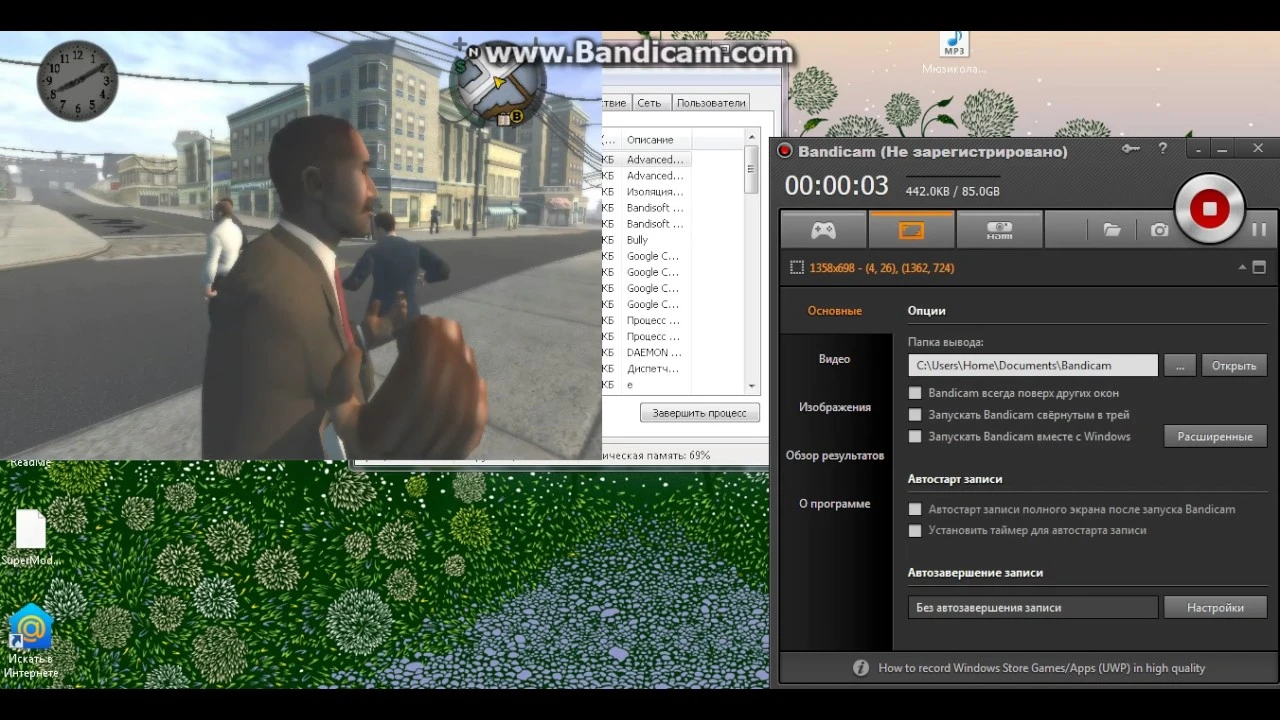
Task: Click the output folder path field
Action: (1033, 366)
